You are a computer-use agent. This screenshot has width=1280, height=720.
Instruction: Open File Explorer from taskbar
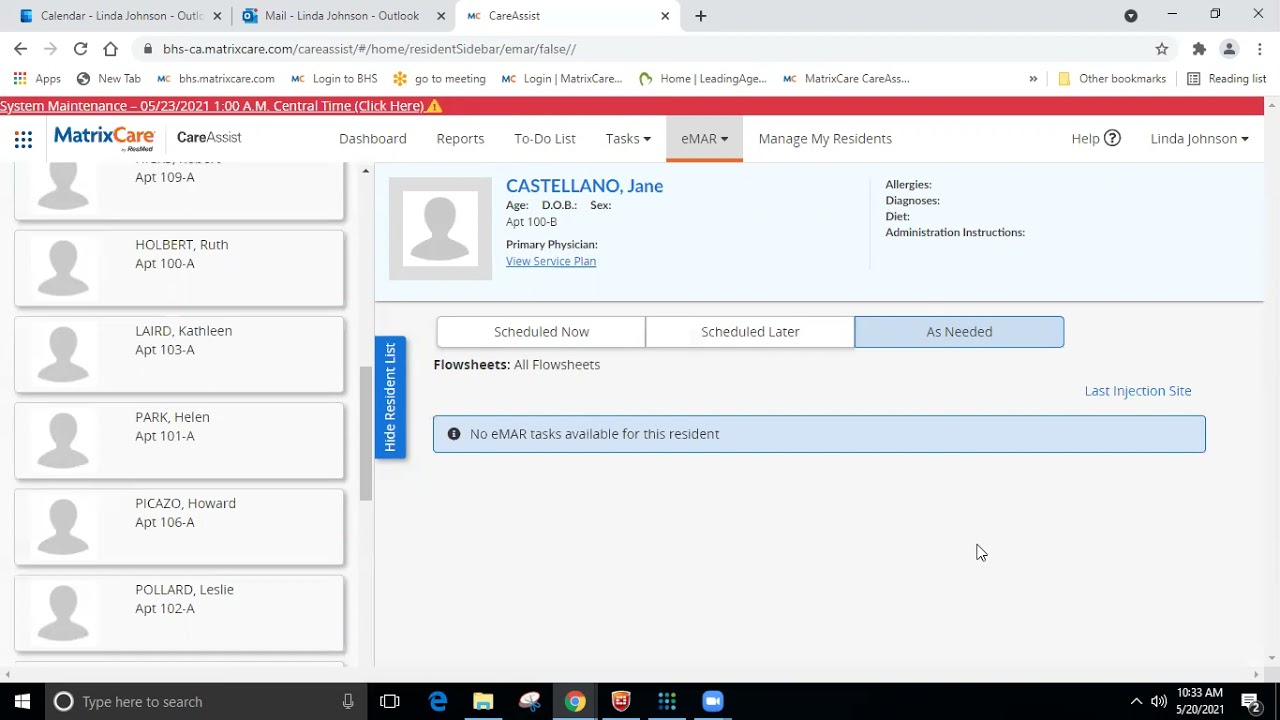(x=484, y=701)
